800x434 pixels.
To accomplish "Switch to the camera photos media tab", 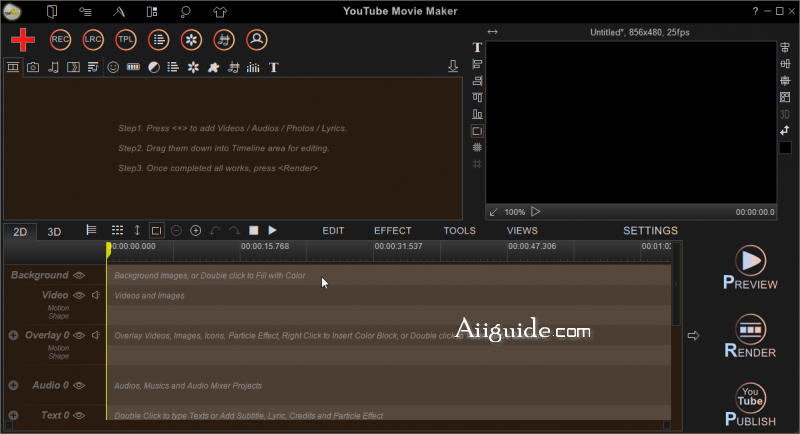I will (33, 67).
